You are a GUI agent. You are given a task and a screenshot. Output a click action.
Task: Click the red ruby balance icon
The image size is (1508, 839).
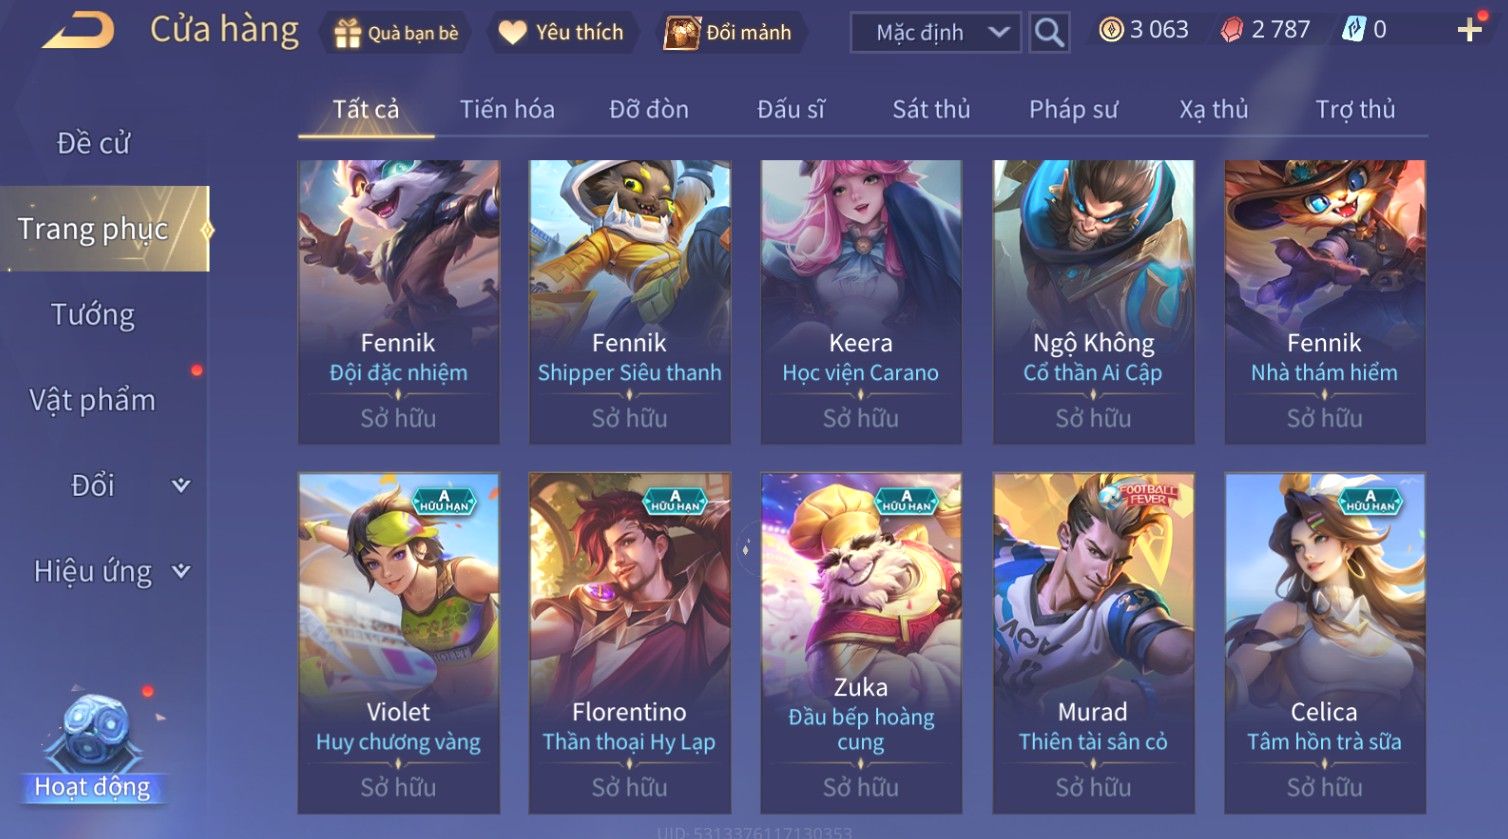click(1232, 30)
